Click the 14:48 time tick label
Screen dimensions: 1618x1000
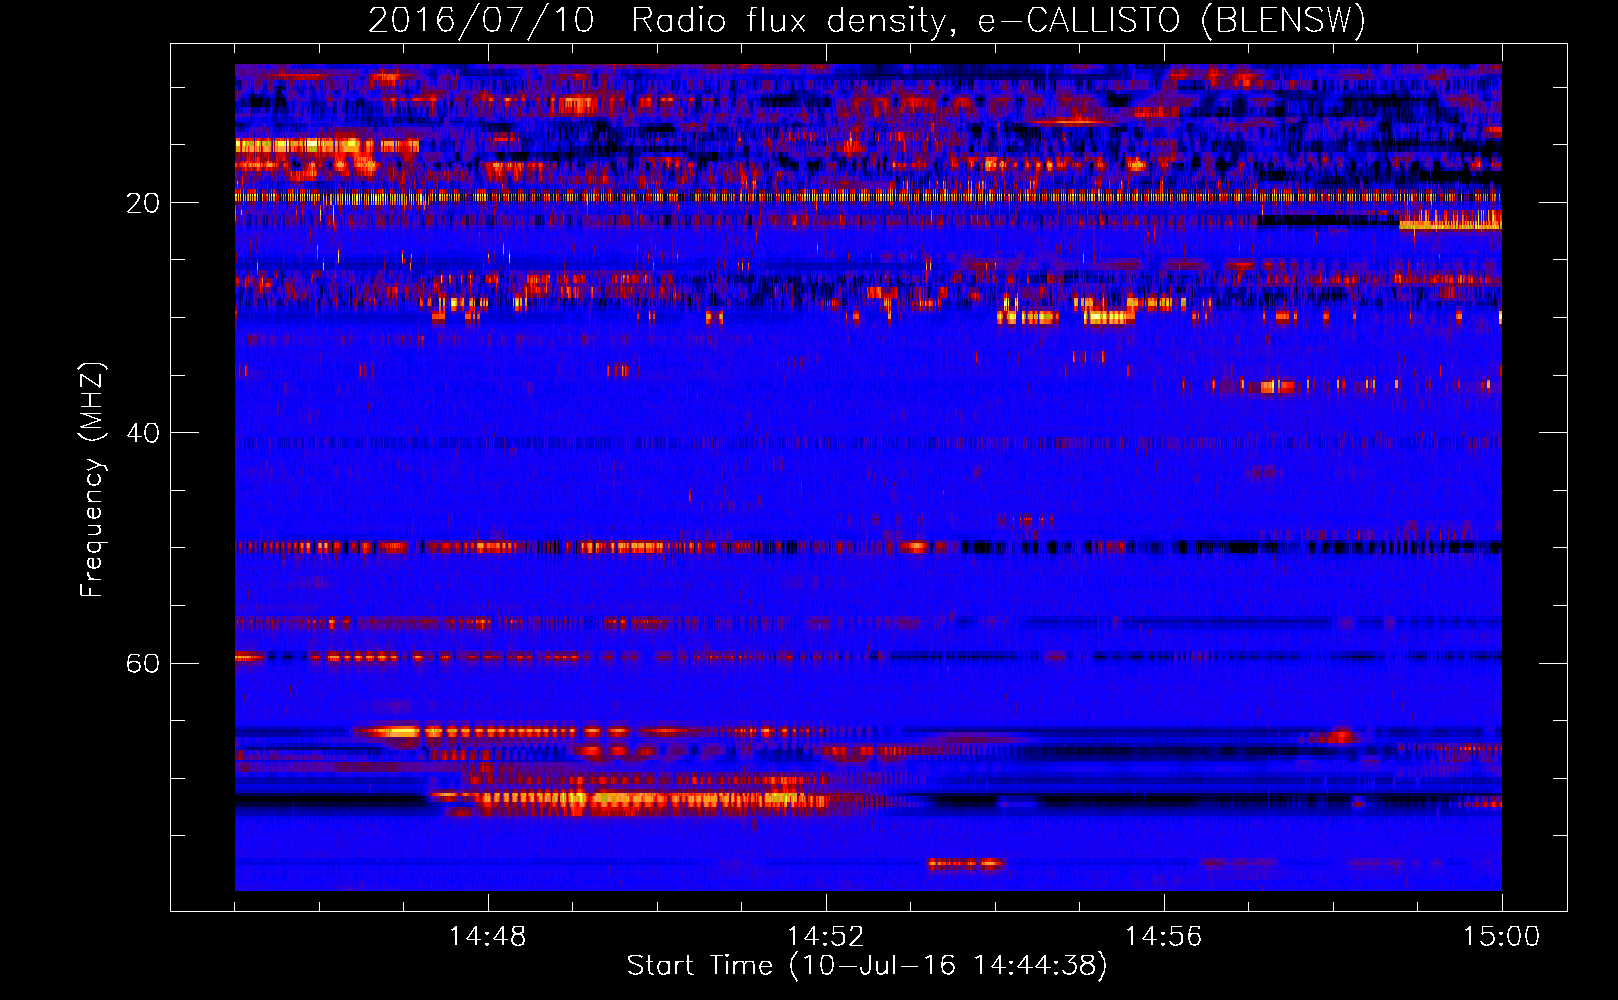488,937
